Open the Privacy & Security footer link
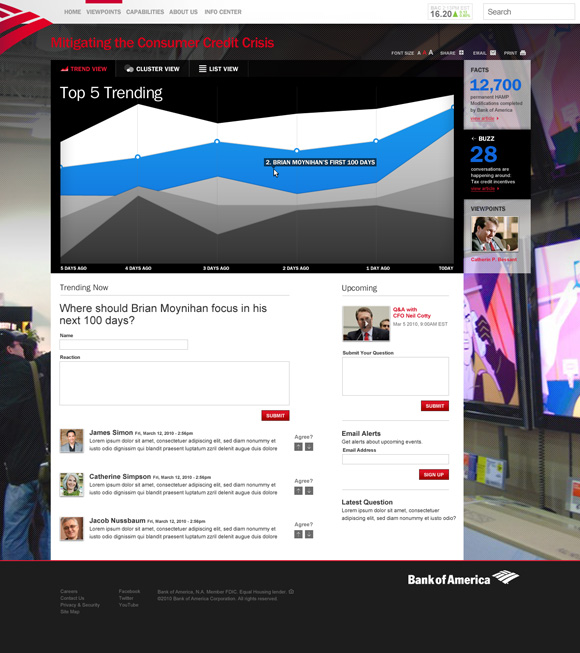Image resolution: width=580 pixels, height=653 pixels. (x=80, y=605)
